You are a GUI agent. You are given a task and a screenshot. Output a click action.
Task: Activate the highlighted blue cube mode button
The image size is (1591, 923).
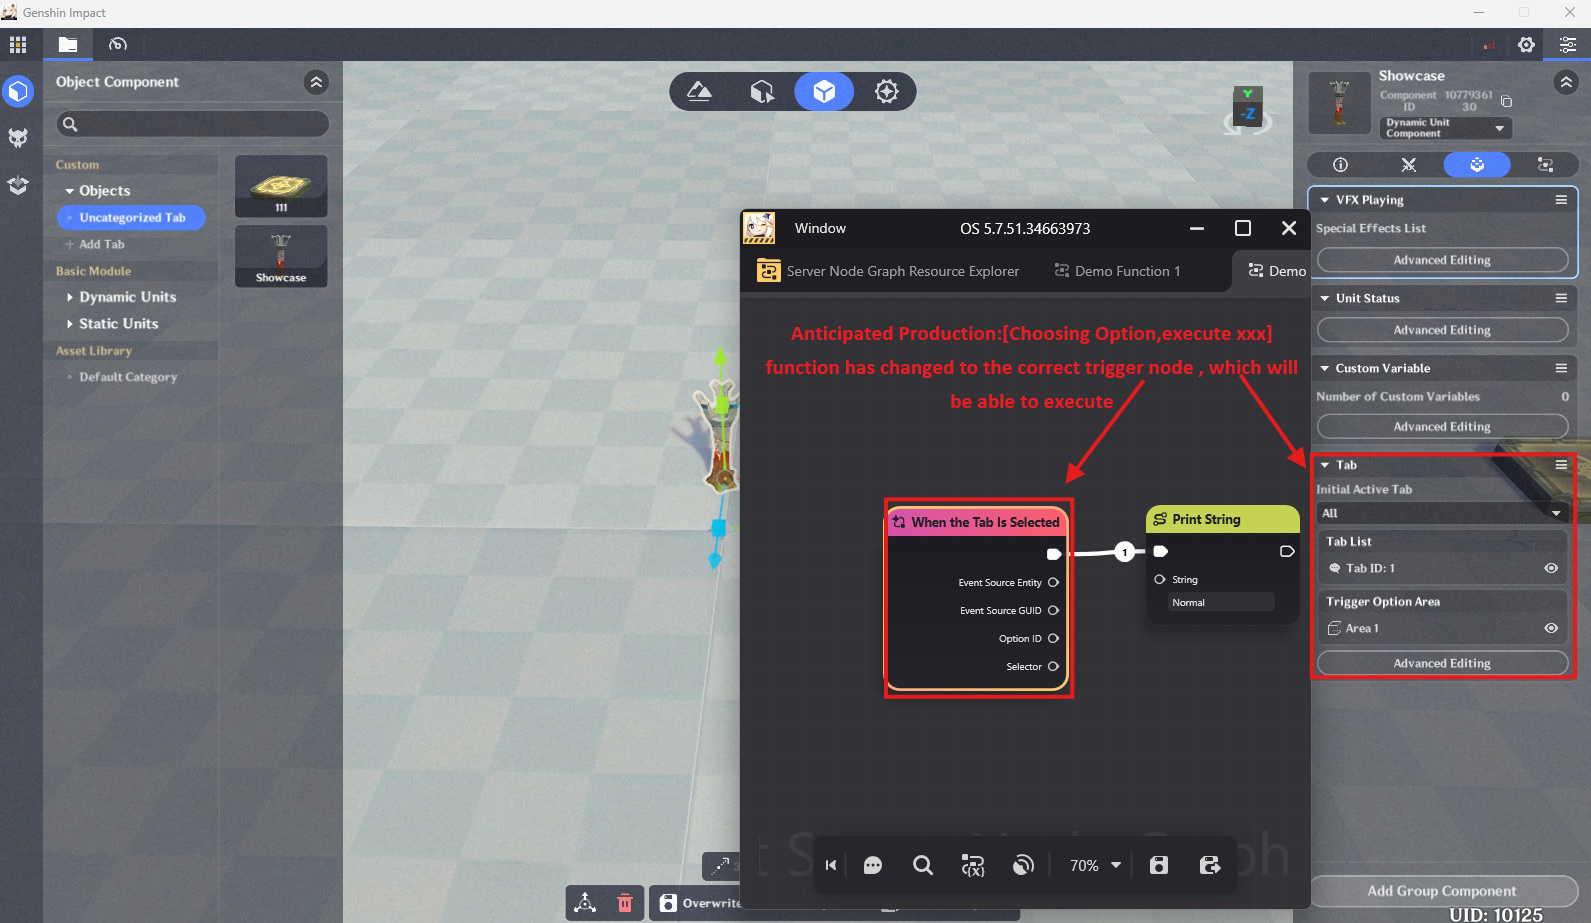coord(824,92)
